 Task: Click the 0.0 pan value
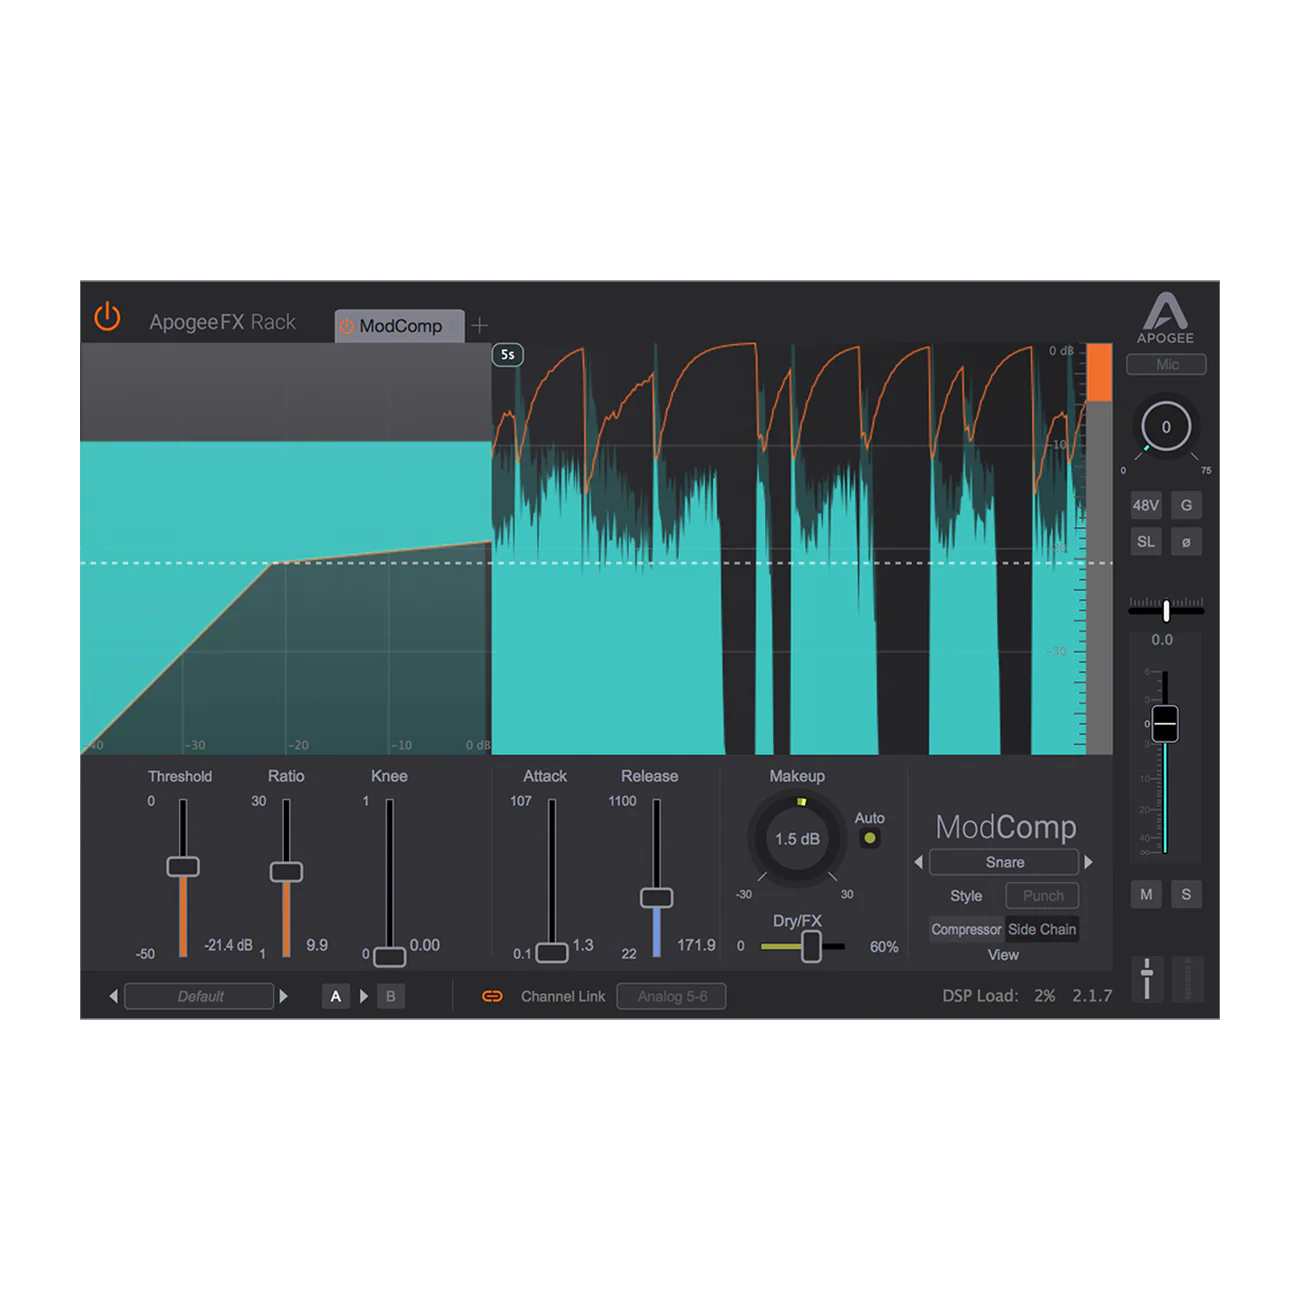(x=1162, y=640)
